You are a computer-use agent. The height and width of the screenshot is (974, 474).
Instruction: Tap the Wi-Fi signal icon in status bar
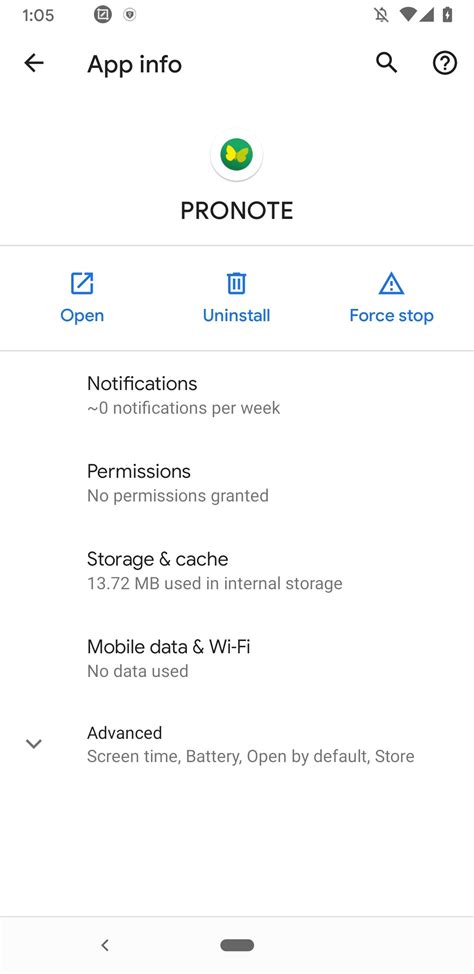click(408, 15)
